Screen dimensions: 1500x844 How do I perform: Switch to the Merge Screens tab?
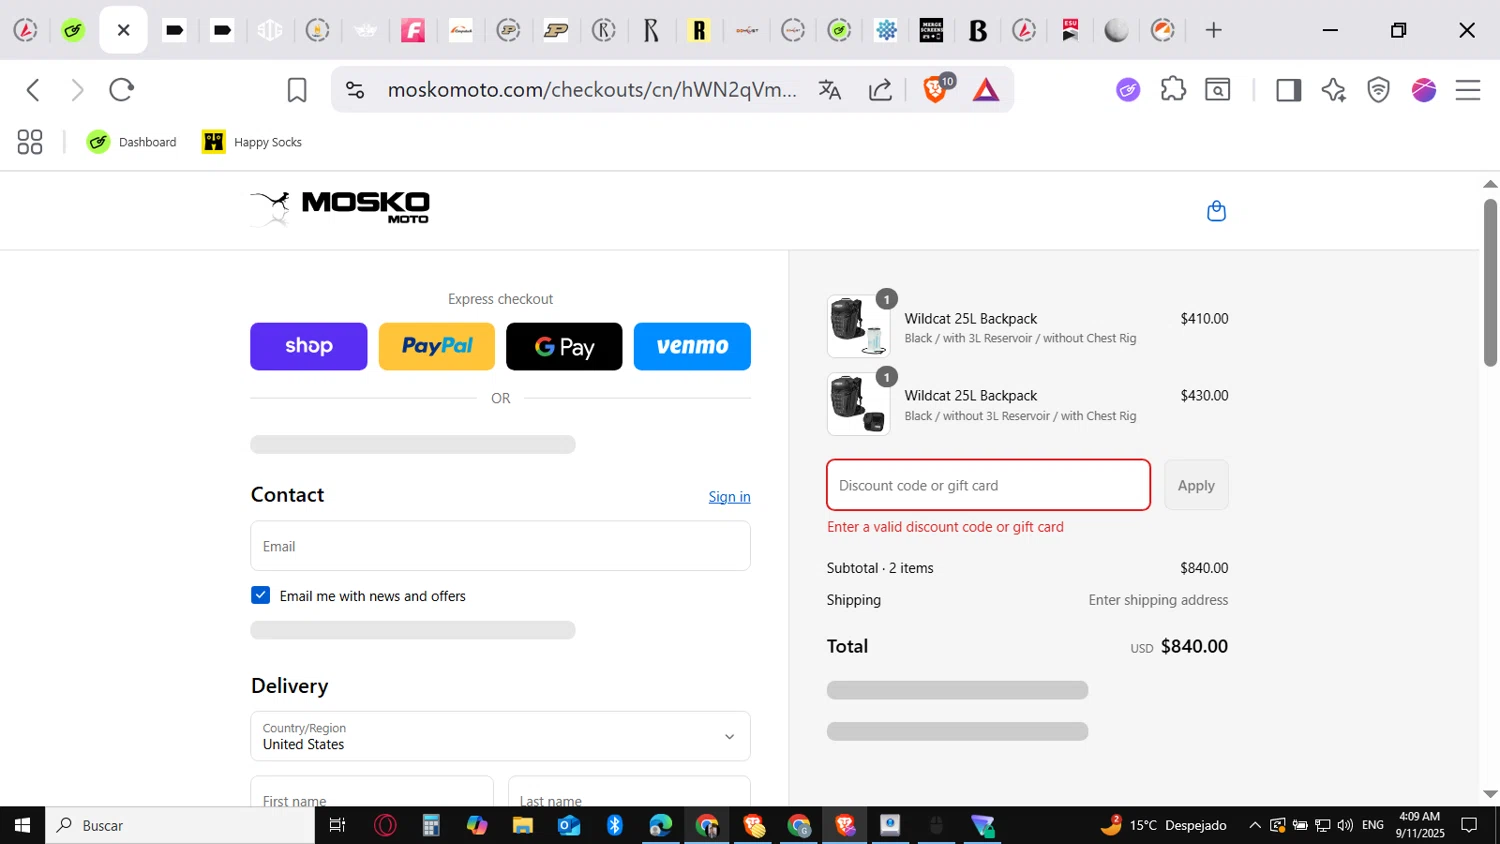(x=932, y=30)
